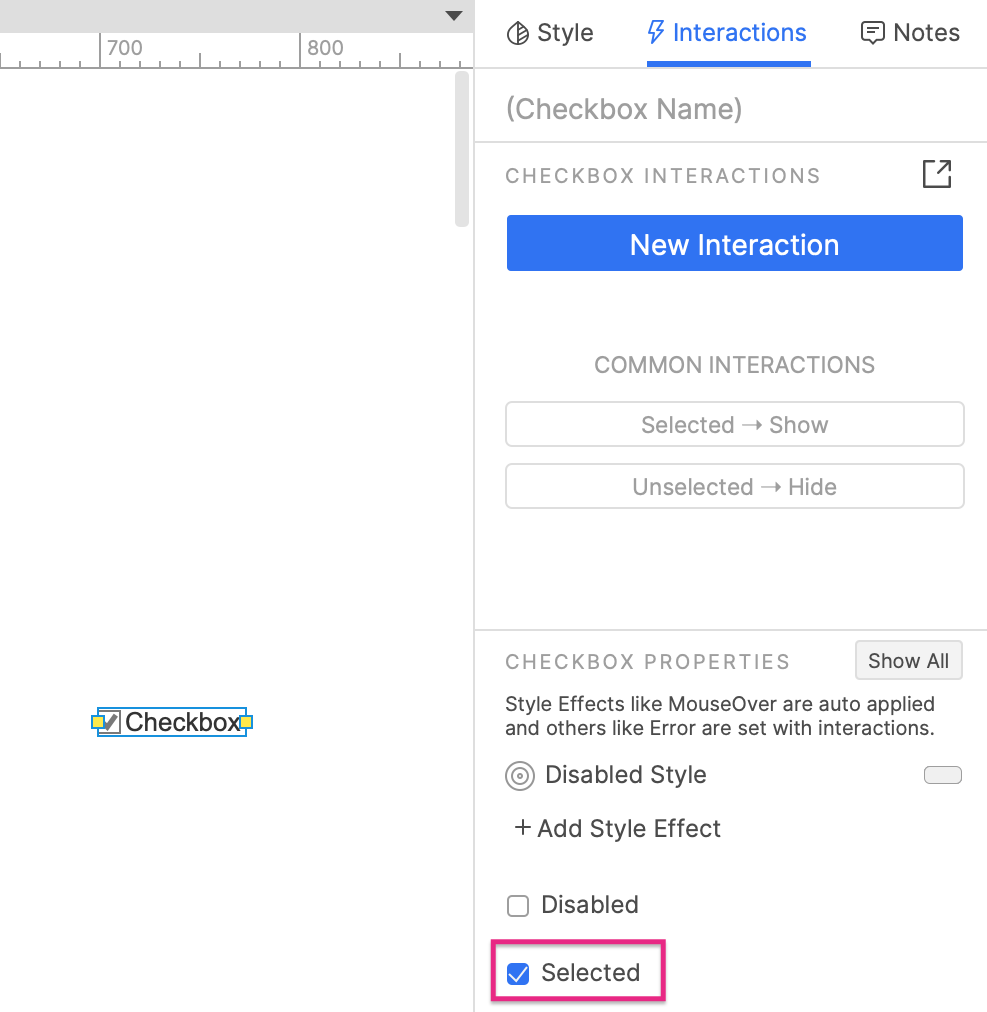Click the Checkbox Name field
987x1012 pixels.
click(x=731, y=108)
